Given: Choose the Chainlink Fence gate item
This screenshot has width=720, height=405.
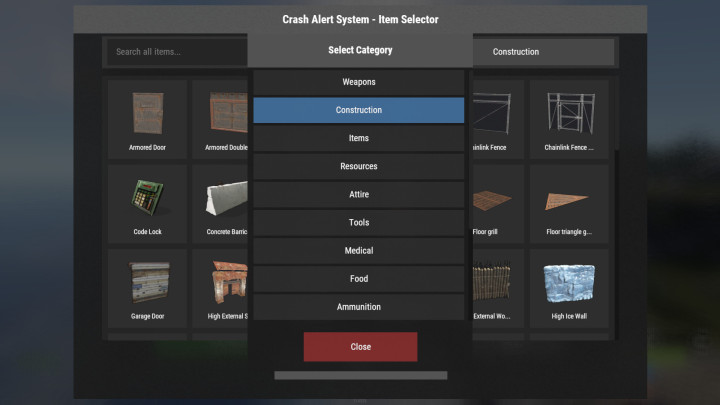Looking at the screenshot, I should click(569, 119).
